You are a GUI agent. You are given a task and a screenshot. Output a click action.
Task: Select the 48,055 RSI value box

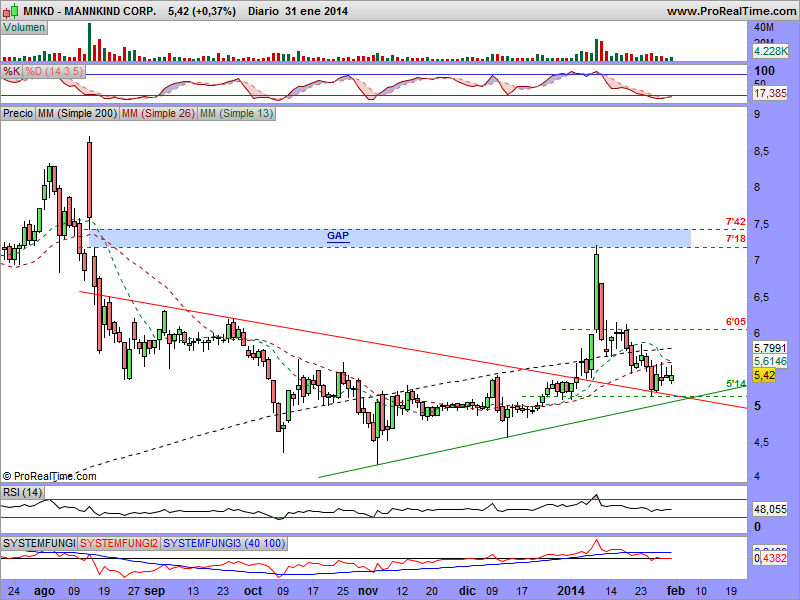pos(770,509)
